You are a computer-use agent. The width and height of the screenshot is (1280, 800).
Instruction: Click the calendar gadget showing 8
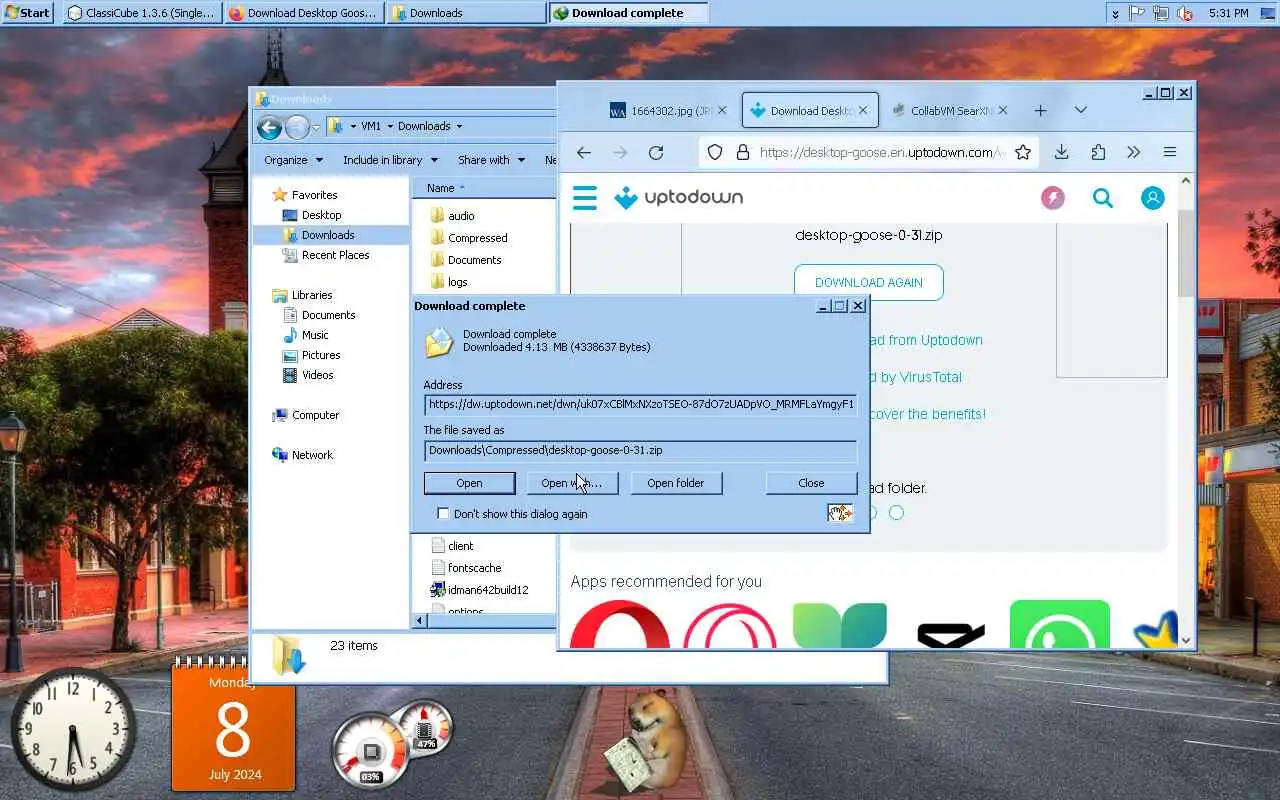coord(233,729)
